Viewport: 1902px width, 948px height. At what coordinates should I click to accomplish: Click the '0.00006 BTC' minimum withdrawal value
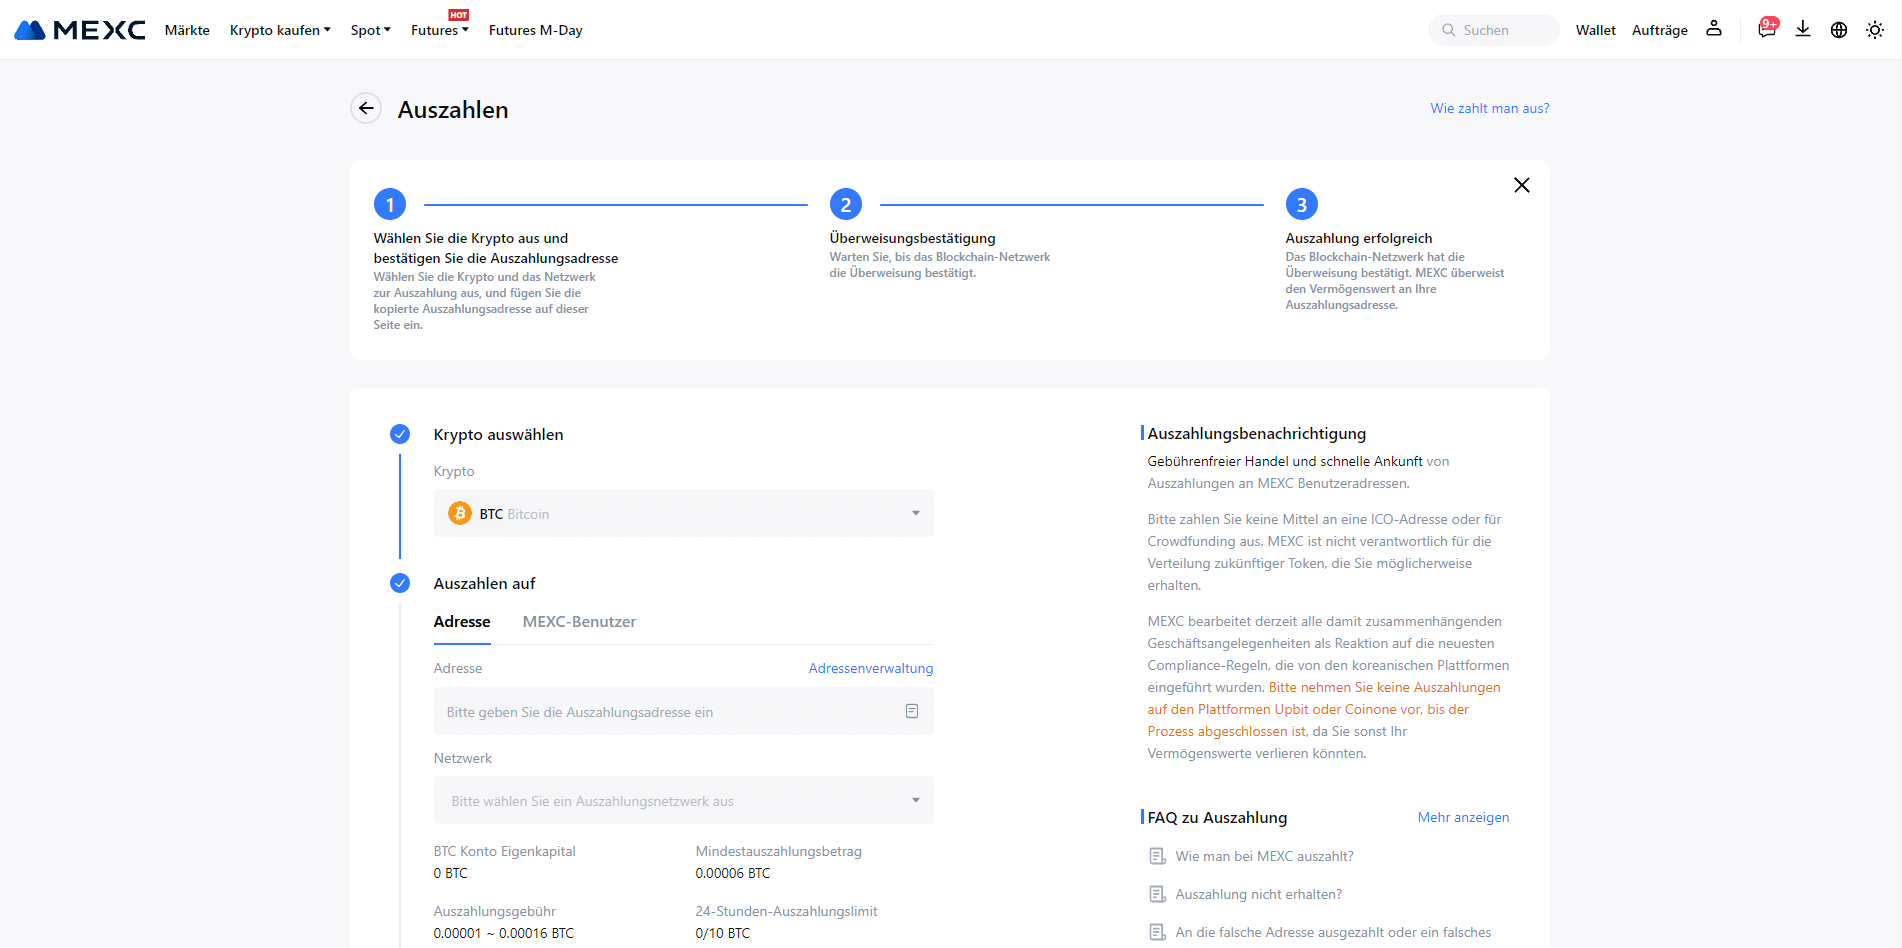(x=733, y=873)
